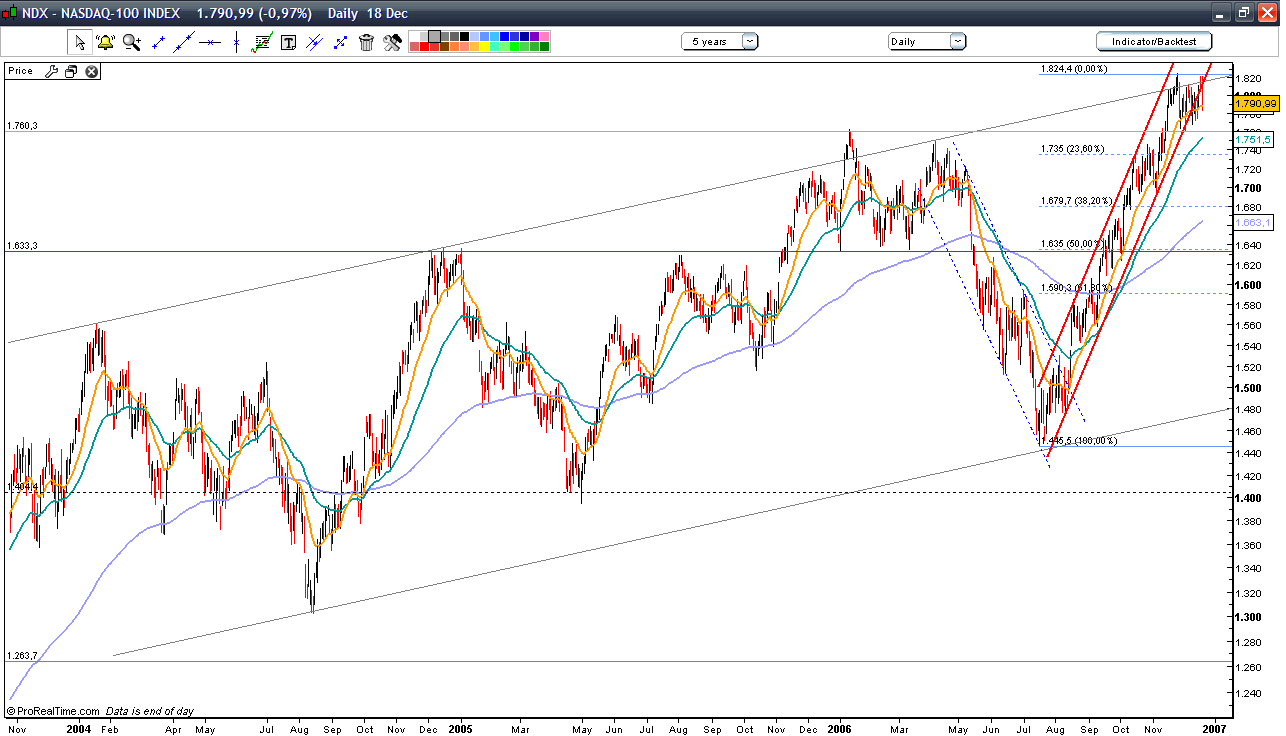Screen dimensions: 1286x736
Task: Open Price panel wrench settings
Action: click(x=50, y=71)
